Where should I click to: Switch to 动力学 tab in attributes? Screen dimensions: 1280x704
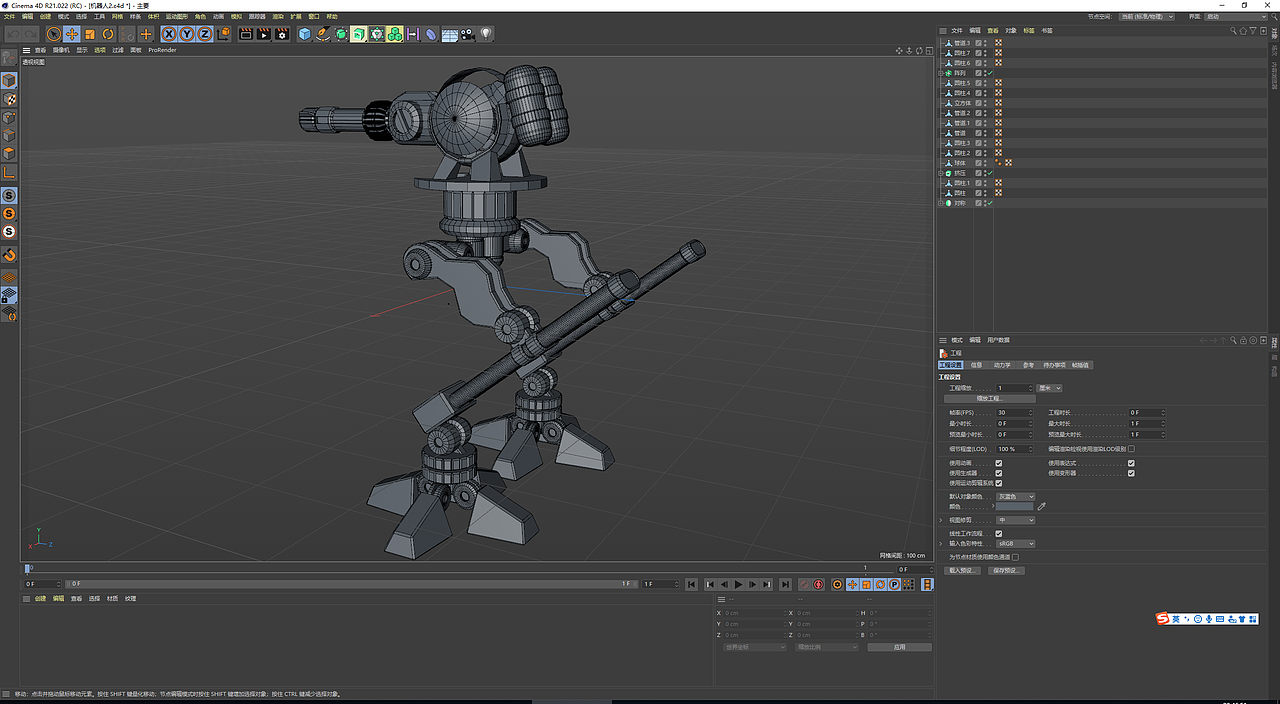click(1002, 365)
